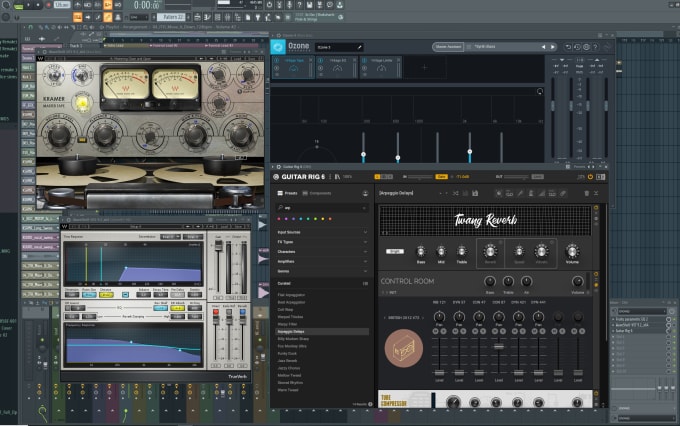Image resolution: width=680 pixels, height=426 pixels.
Task: Toggle power on the Vintage Tape module
Action: [277, 61]
